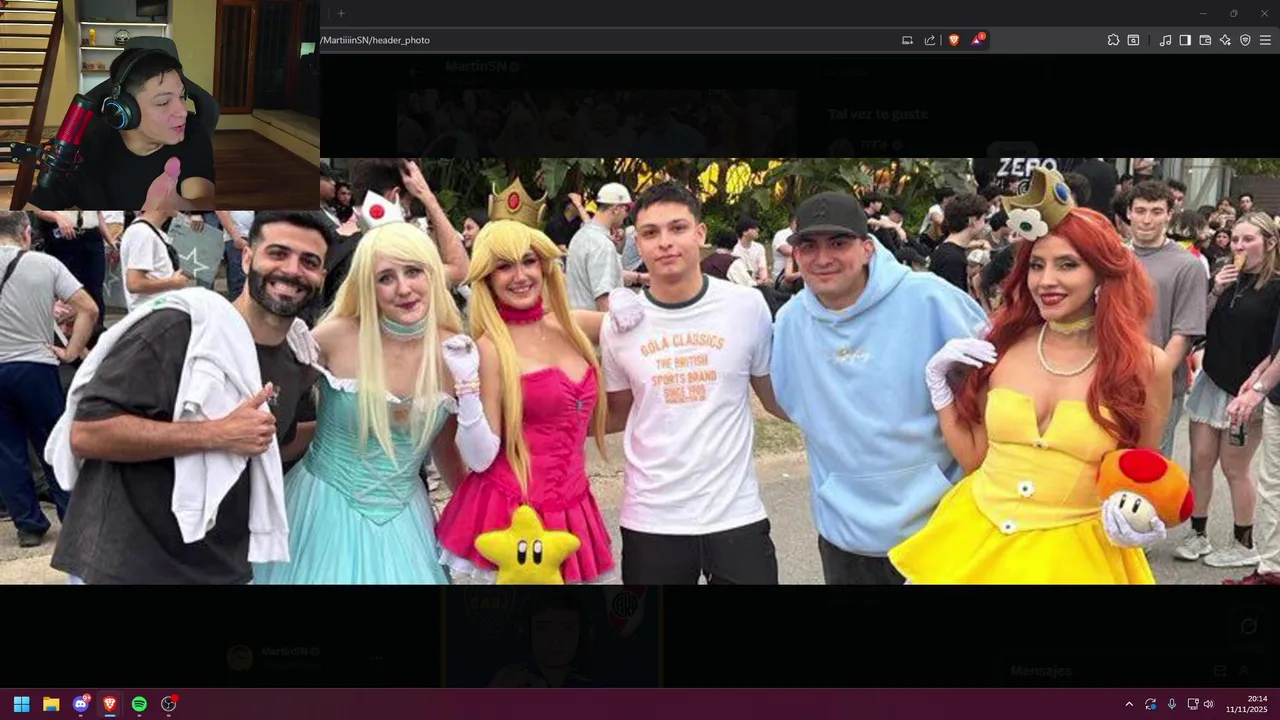
Task: Open the Brave Playlist music note icon
Action: (1165, 40)
